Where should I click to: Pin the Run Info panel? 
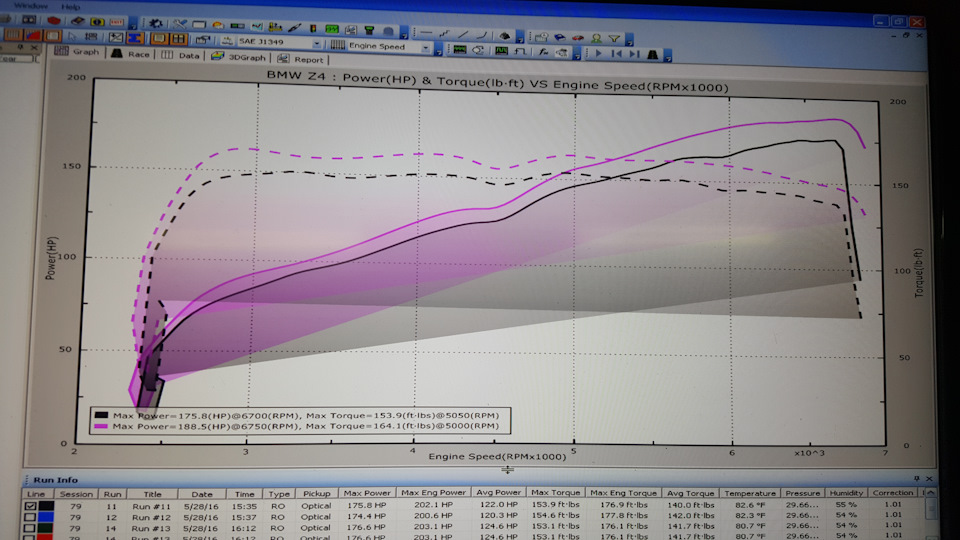(x=917, y=478)
